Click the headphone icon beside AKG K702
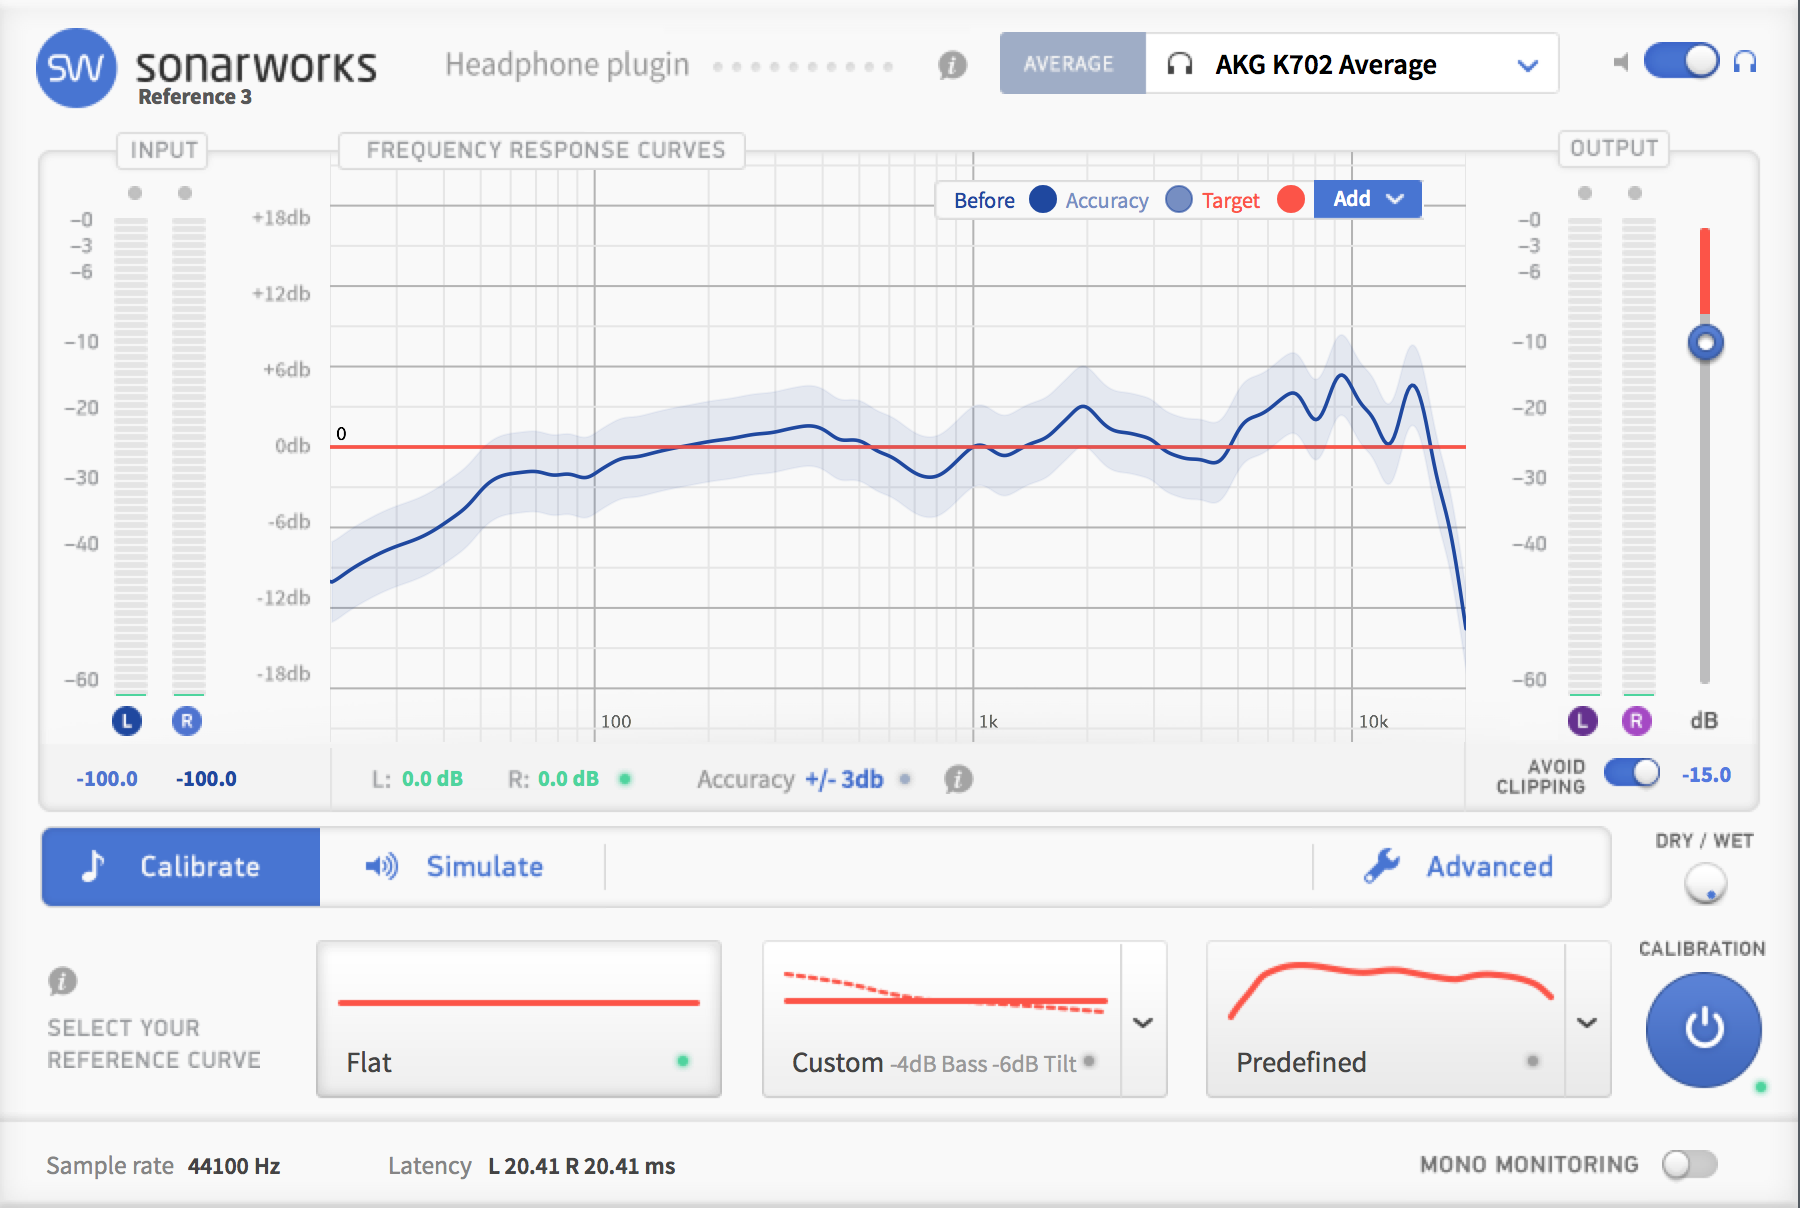1800x1208 pixels. click(1180, 64)
